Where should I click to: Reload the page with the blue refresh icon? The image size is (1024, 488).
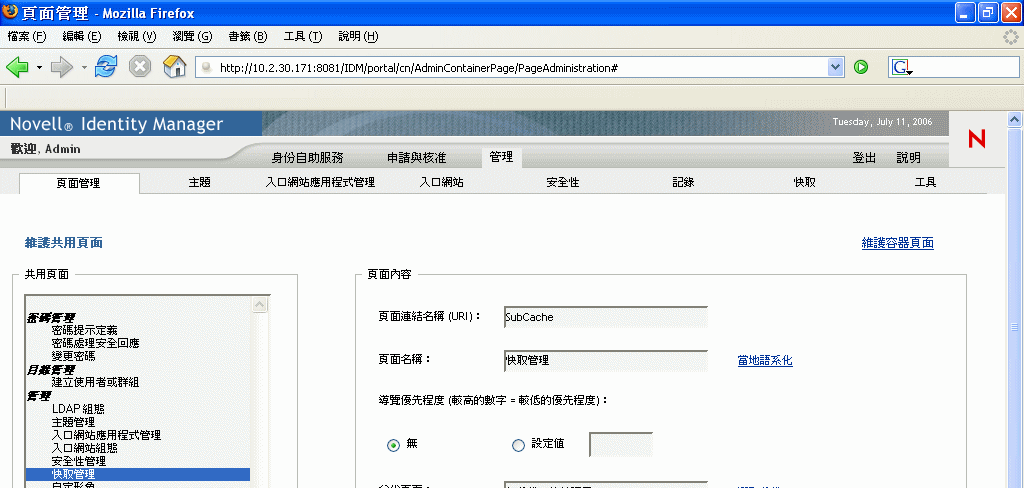106,67
